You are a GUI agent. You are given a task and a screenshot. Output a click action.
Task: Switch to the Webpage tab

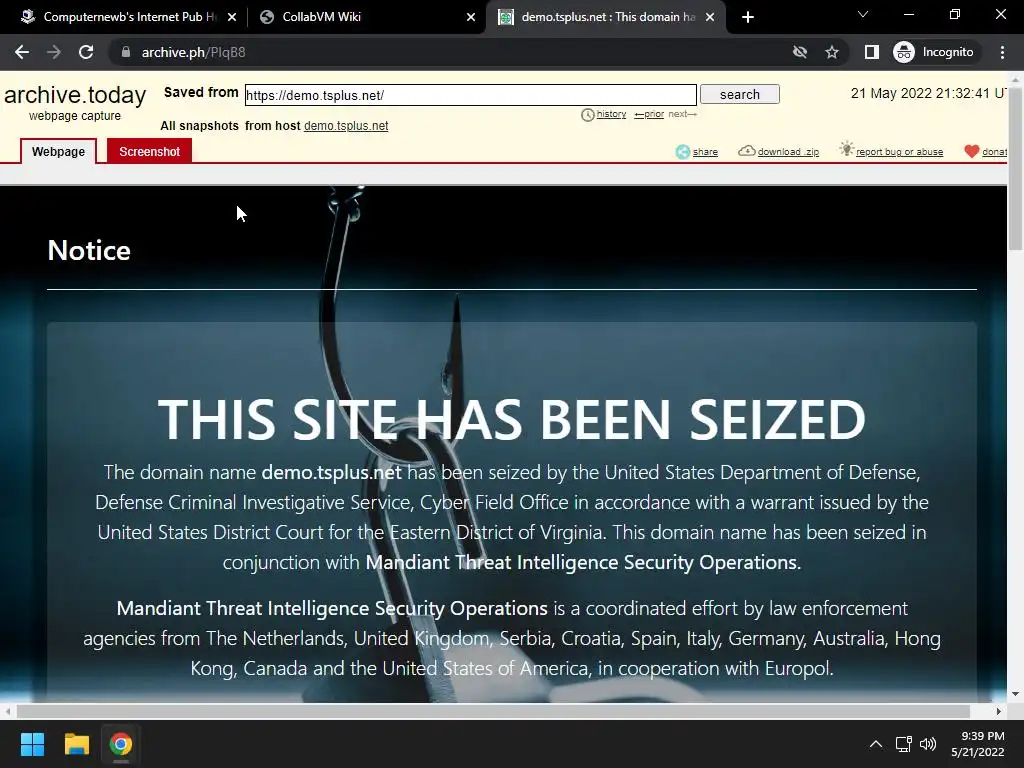(x=58, y=152)
